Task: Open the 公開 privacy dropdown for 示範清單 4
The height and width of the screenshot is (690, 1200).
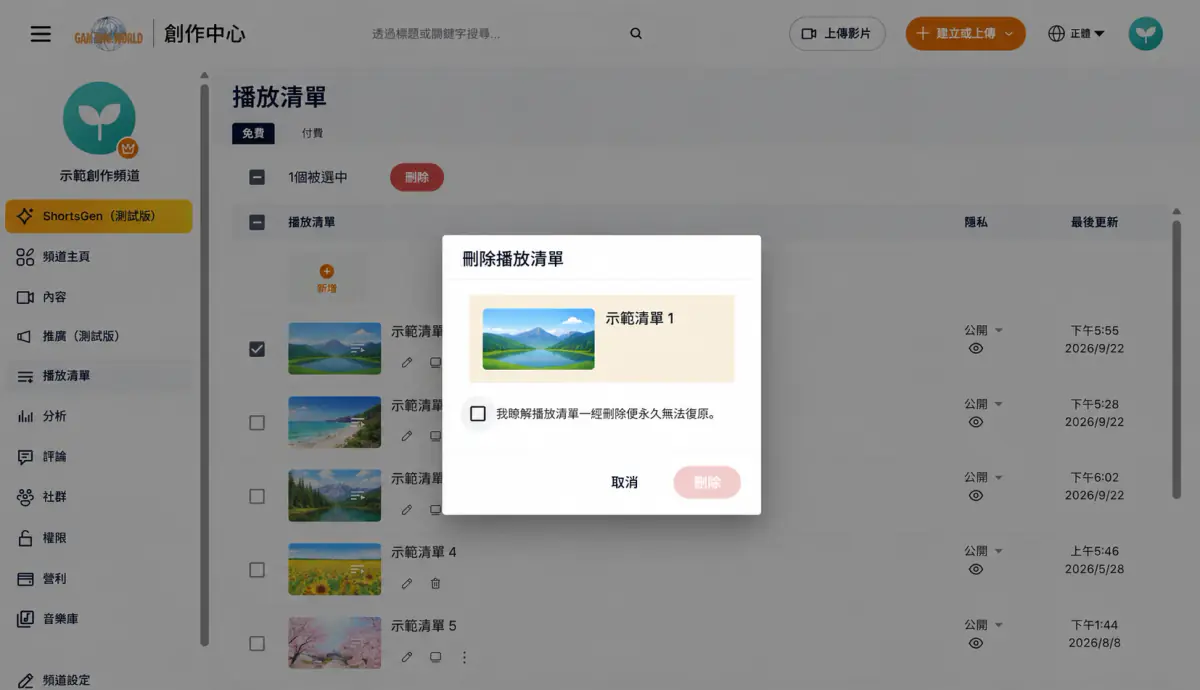Action: pos(983,551)
